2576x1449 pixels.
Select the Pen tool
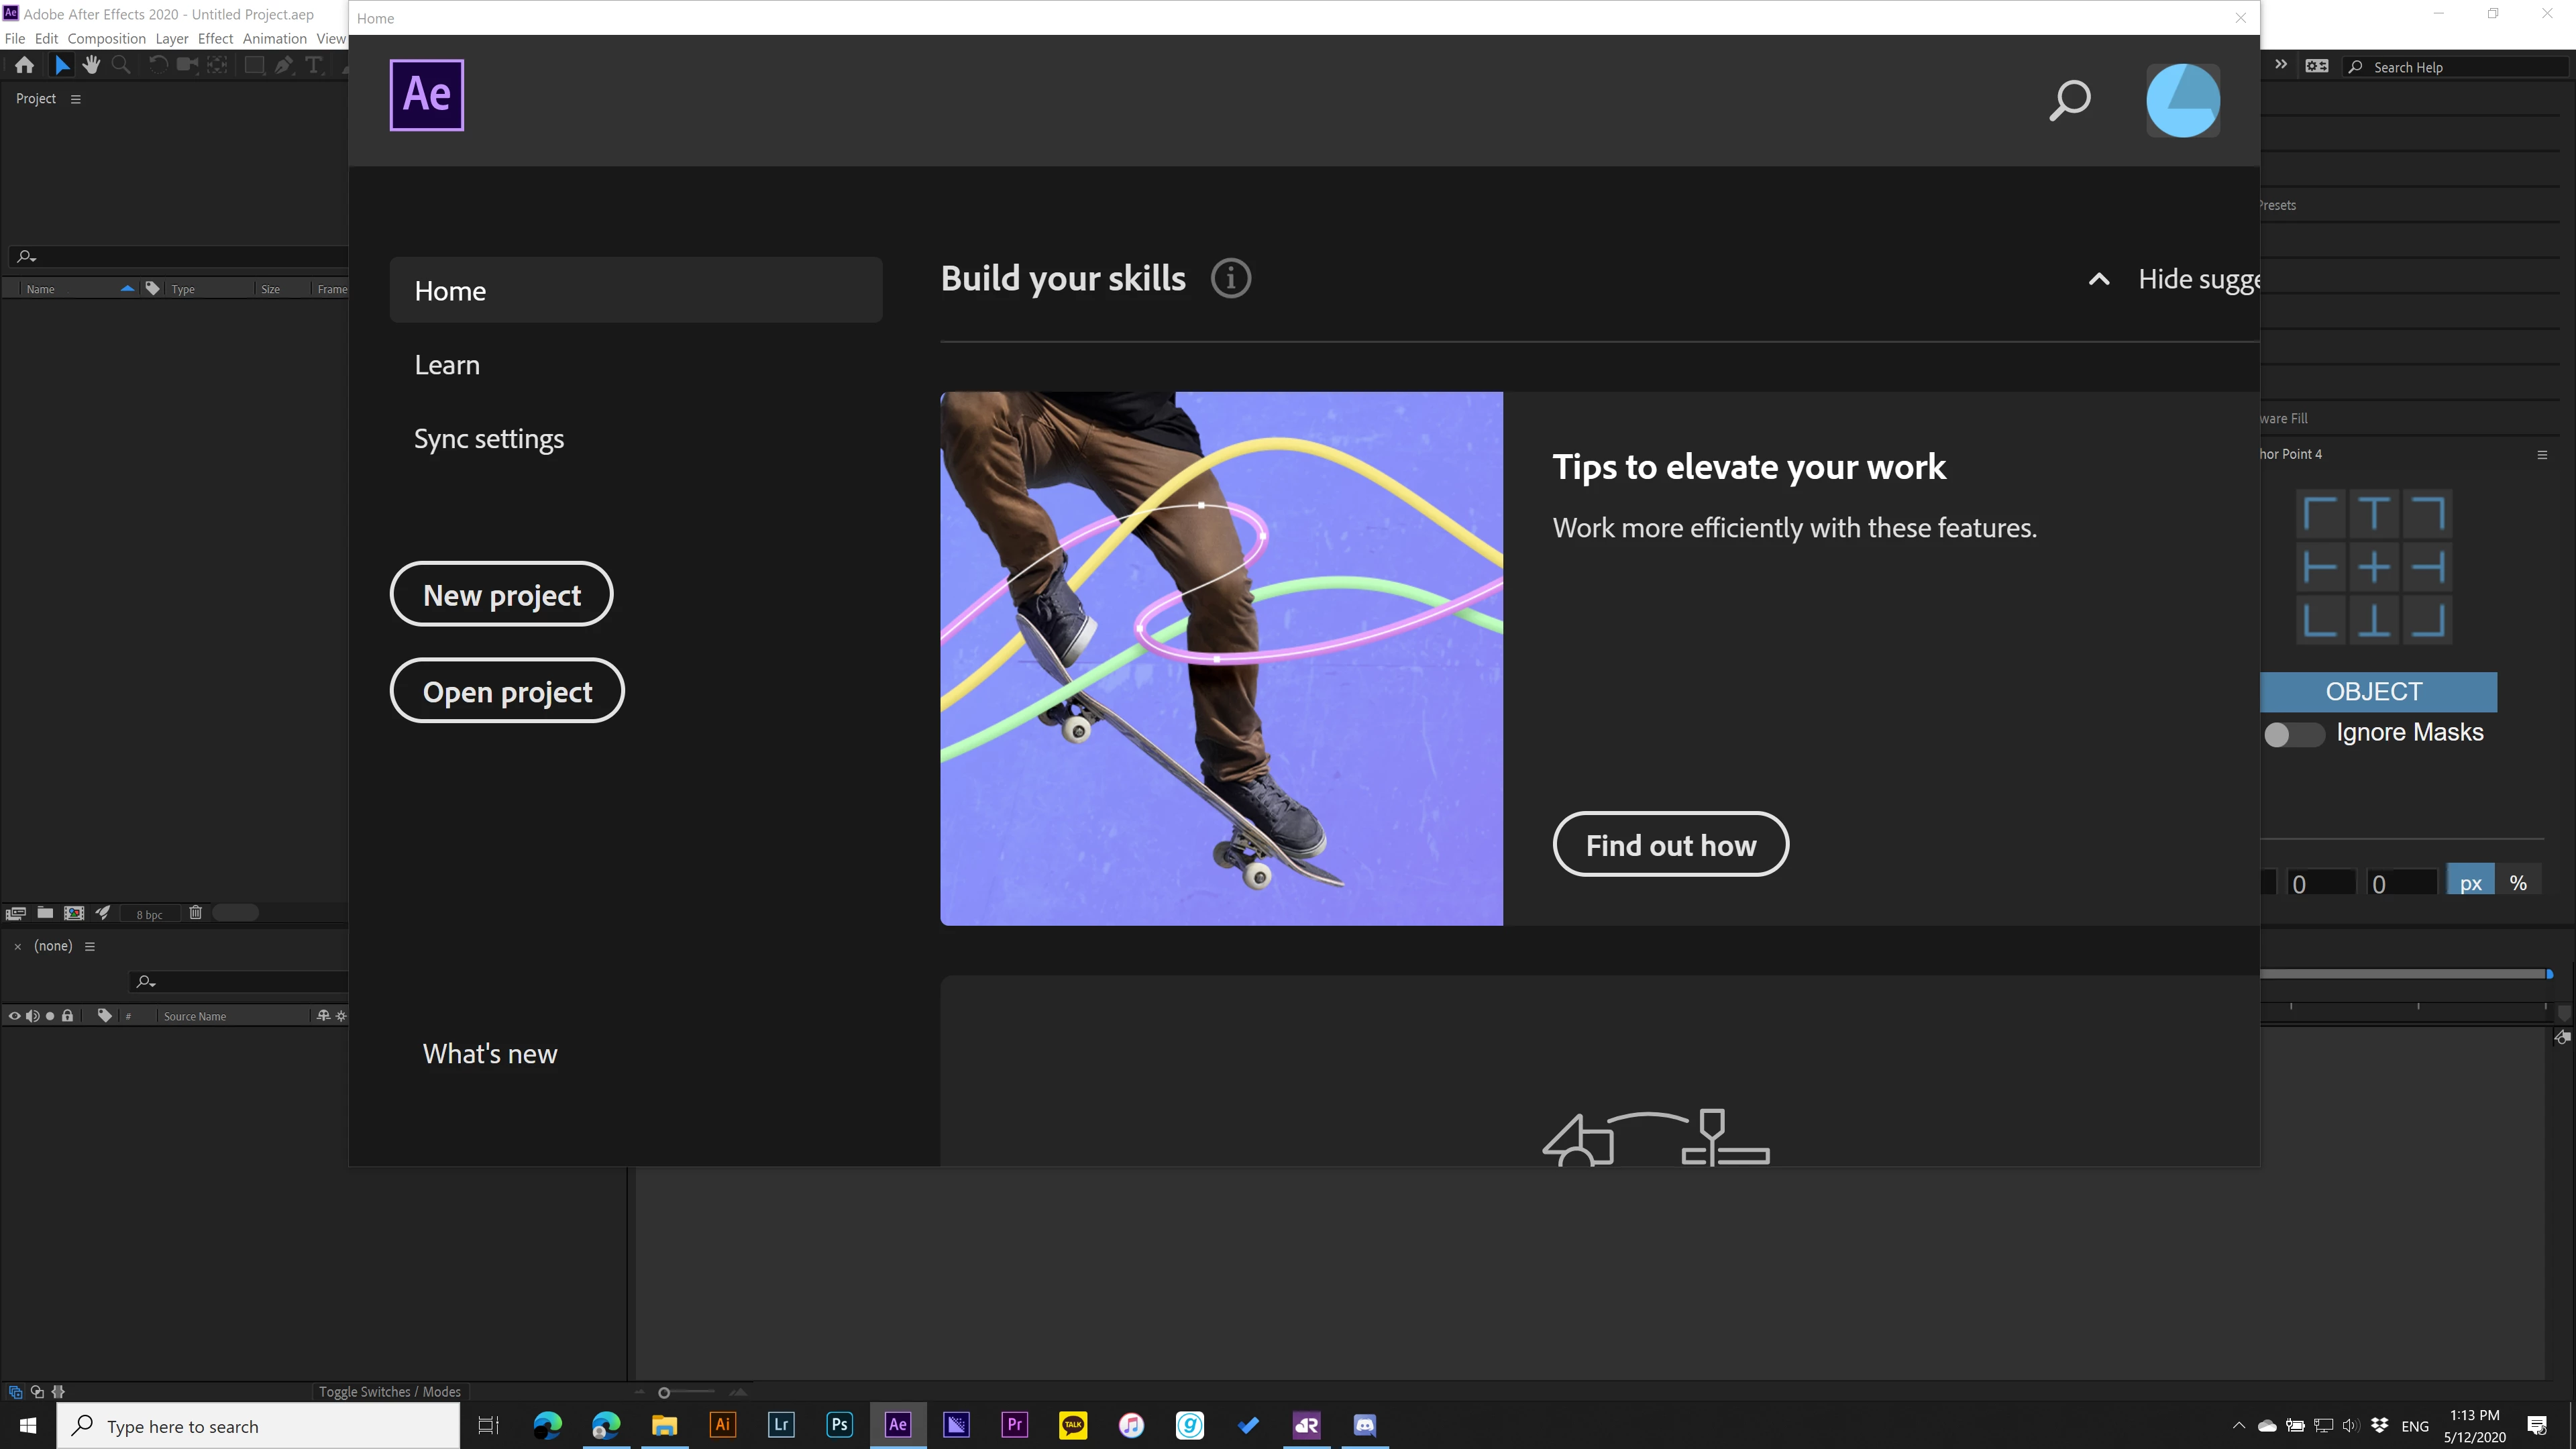pos(285,65)
